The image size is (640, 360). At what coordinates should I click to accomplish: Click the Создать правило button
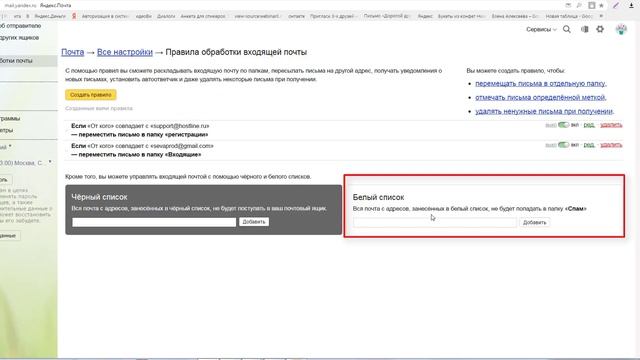[91, 95]
